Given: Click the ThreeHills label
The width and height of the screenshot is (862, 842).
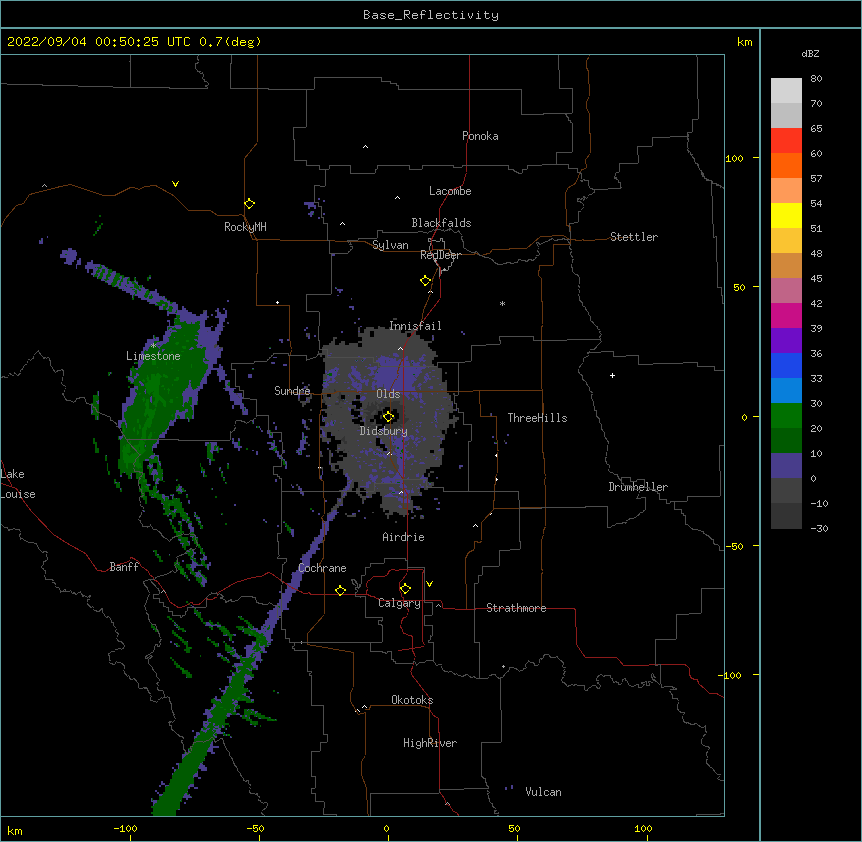Looking at the screenshot, I should 537,418.
